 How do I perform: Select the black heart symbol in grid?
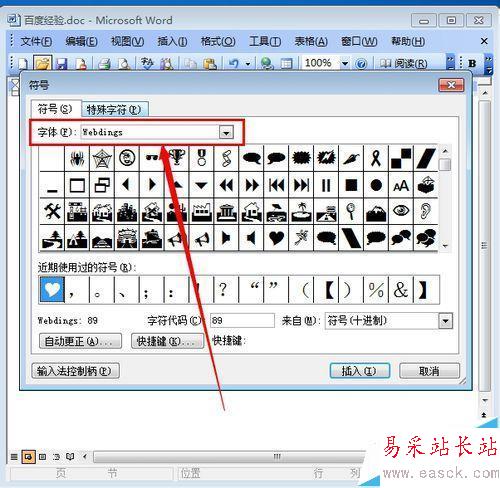pyautogui.click(x=276, y=238)
